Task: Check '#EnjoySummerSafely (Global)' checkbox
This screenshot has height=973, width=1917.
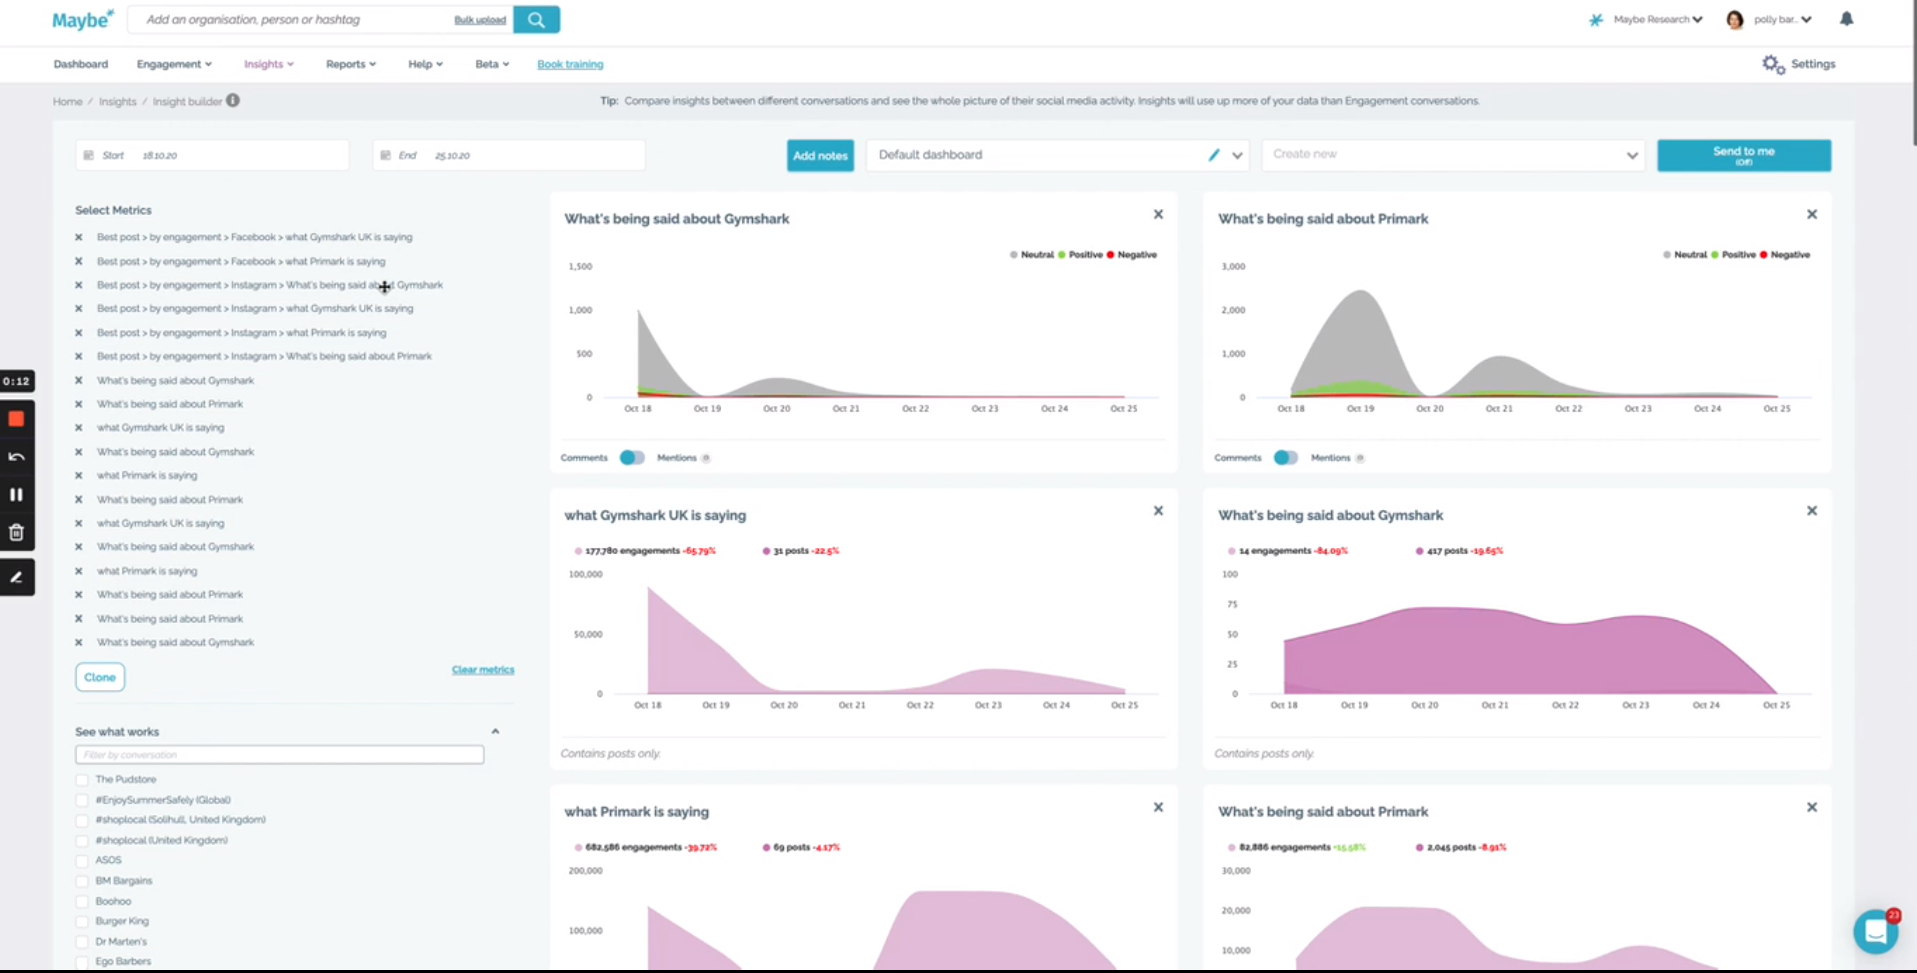Action: (x=82, y=800)
